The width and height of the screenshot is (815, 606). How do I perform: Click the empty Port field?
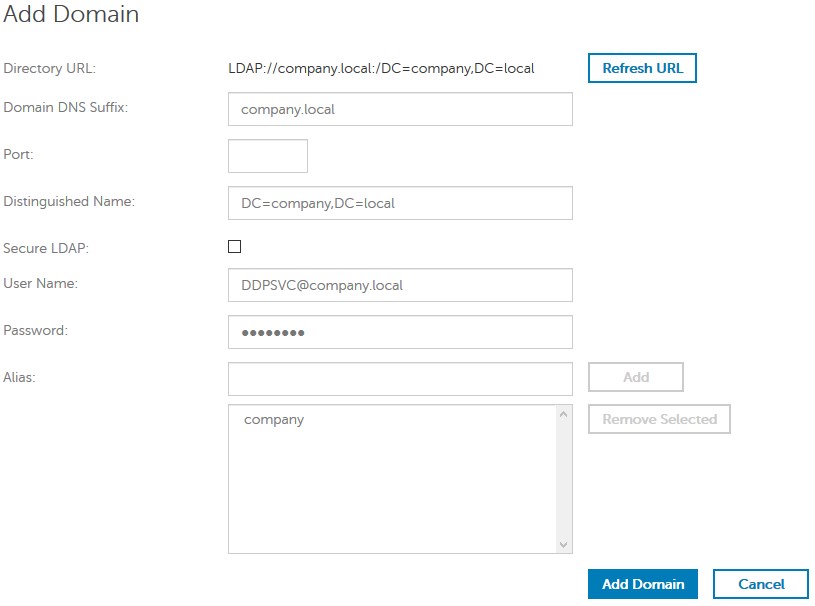pos(266,155)
